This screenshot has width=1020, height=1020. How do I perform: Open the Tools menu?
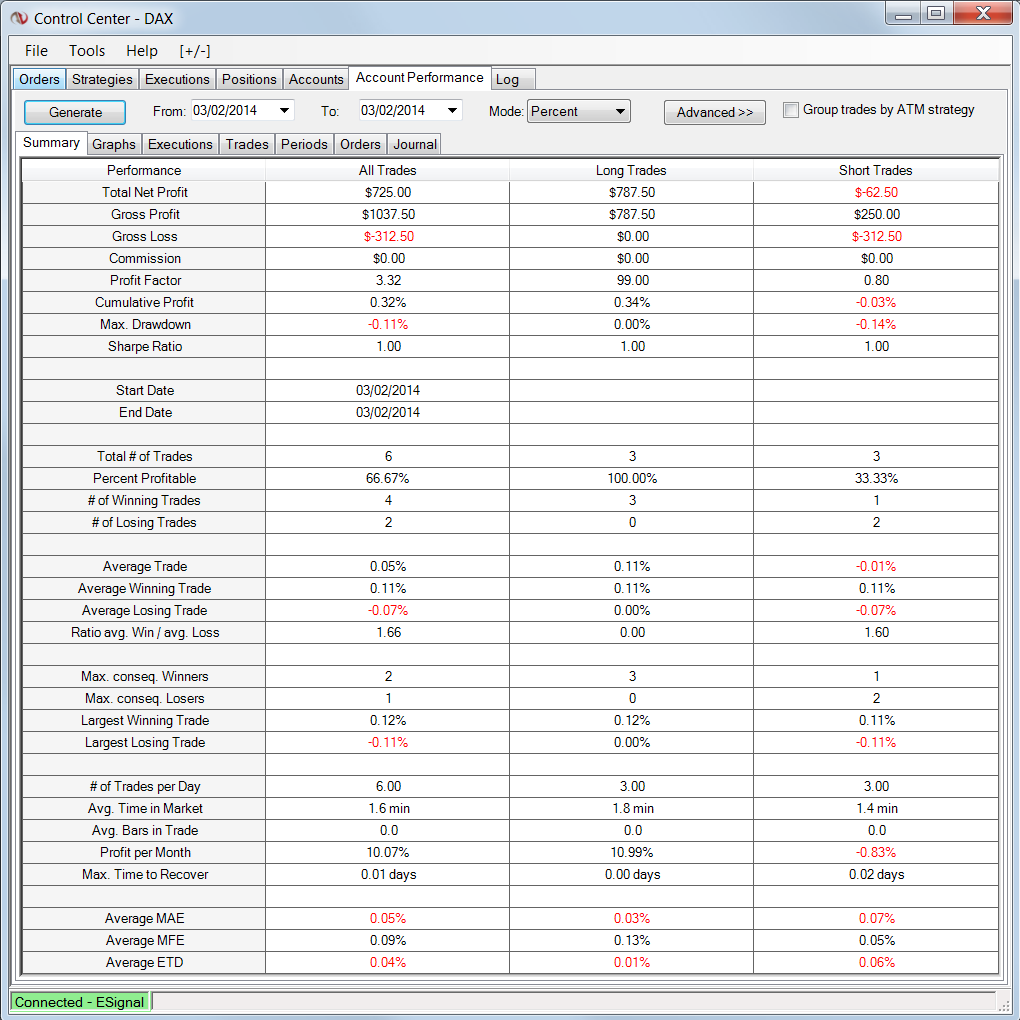(87, 51)
